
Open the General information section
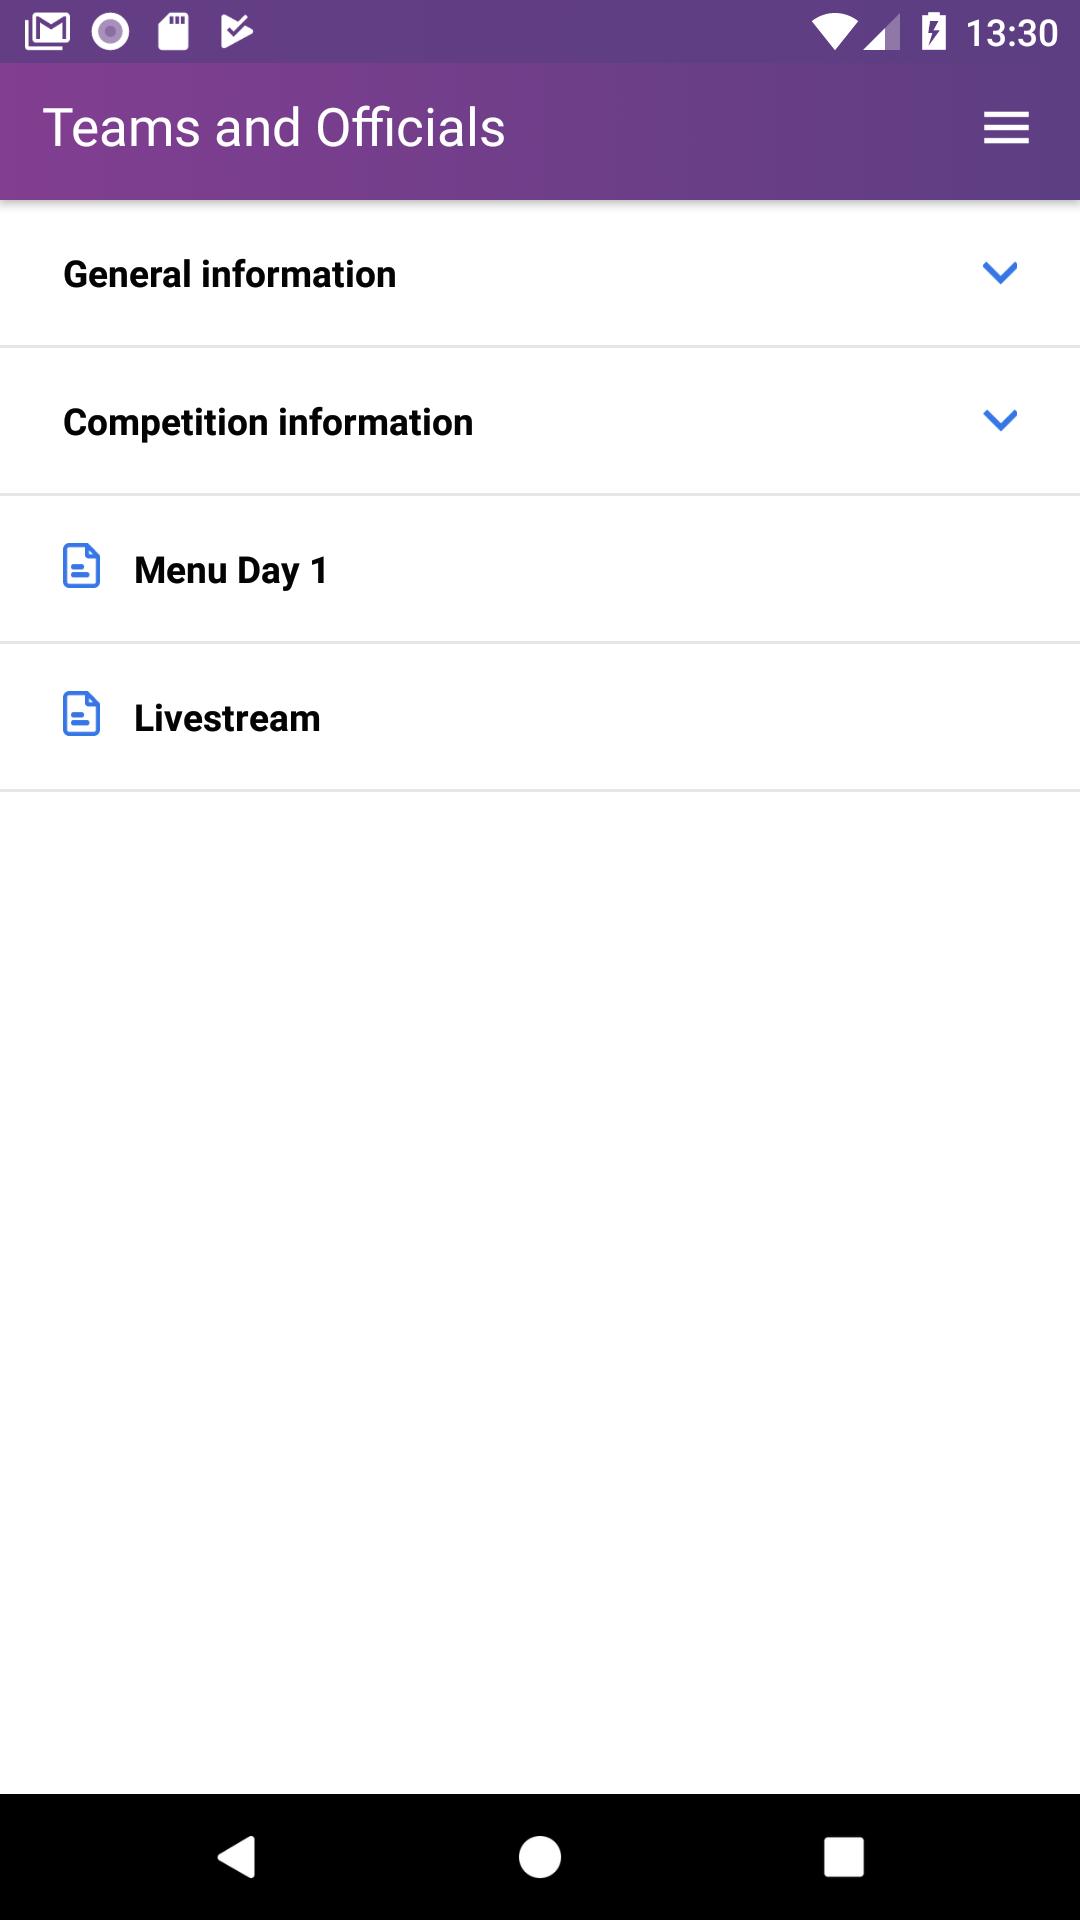[540, 274]
